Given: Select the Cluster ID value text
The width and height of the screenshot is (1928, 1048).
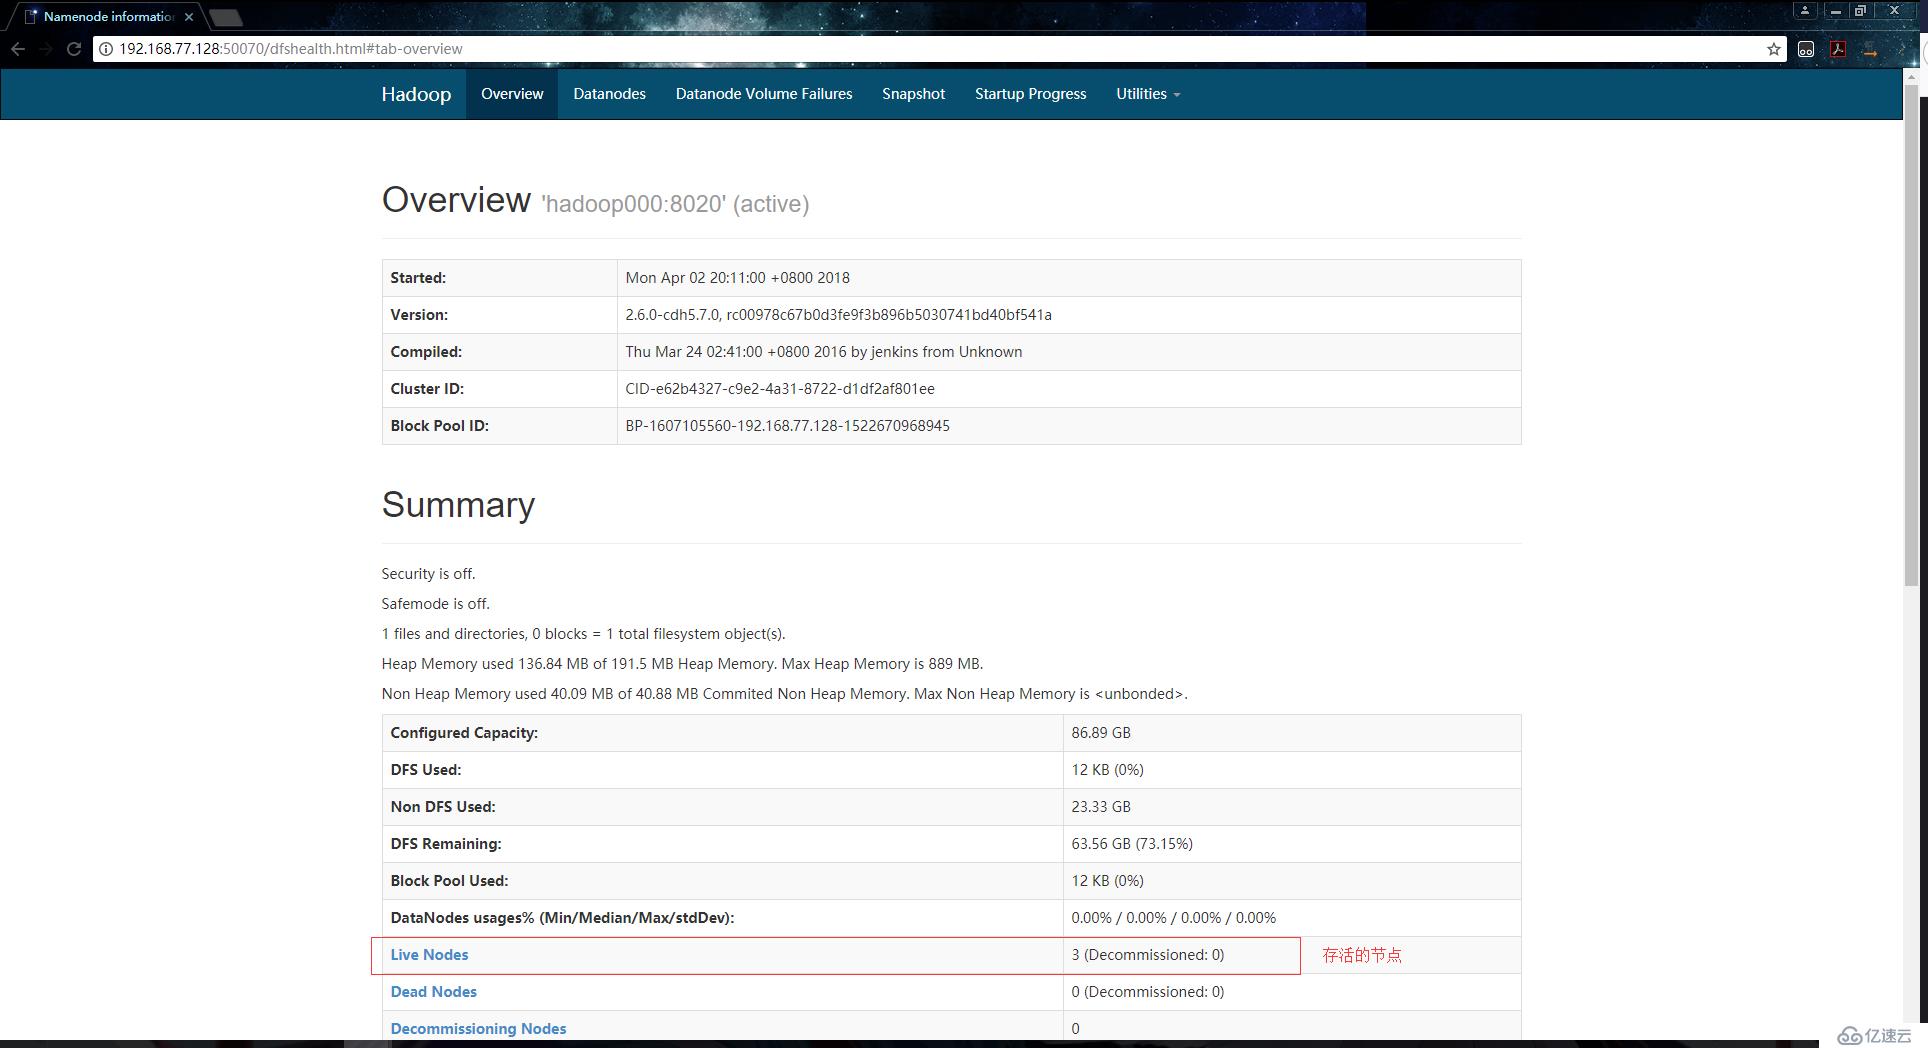Looking at the screenshot, I should (780, 389).
